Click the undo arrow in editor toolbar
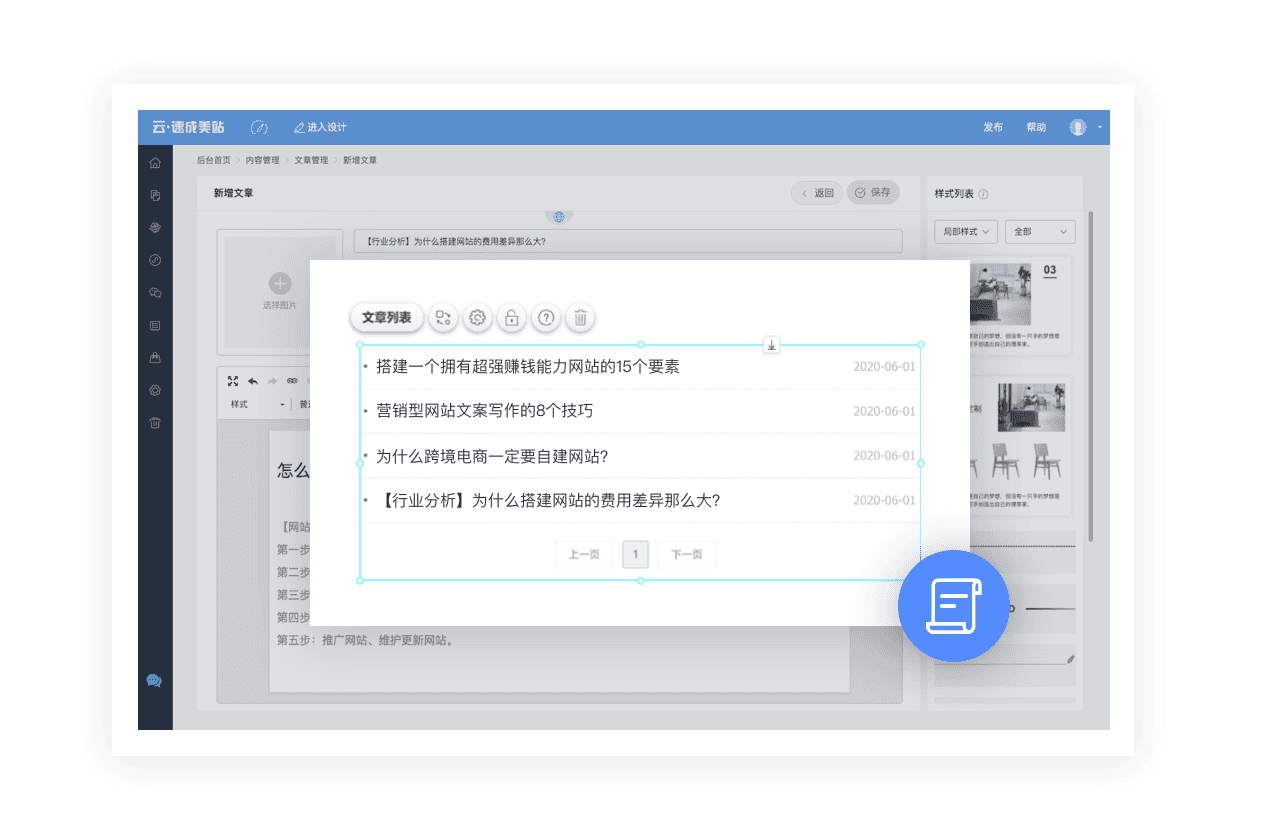 pos(253,381)
